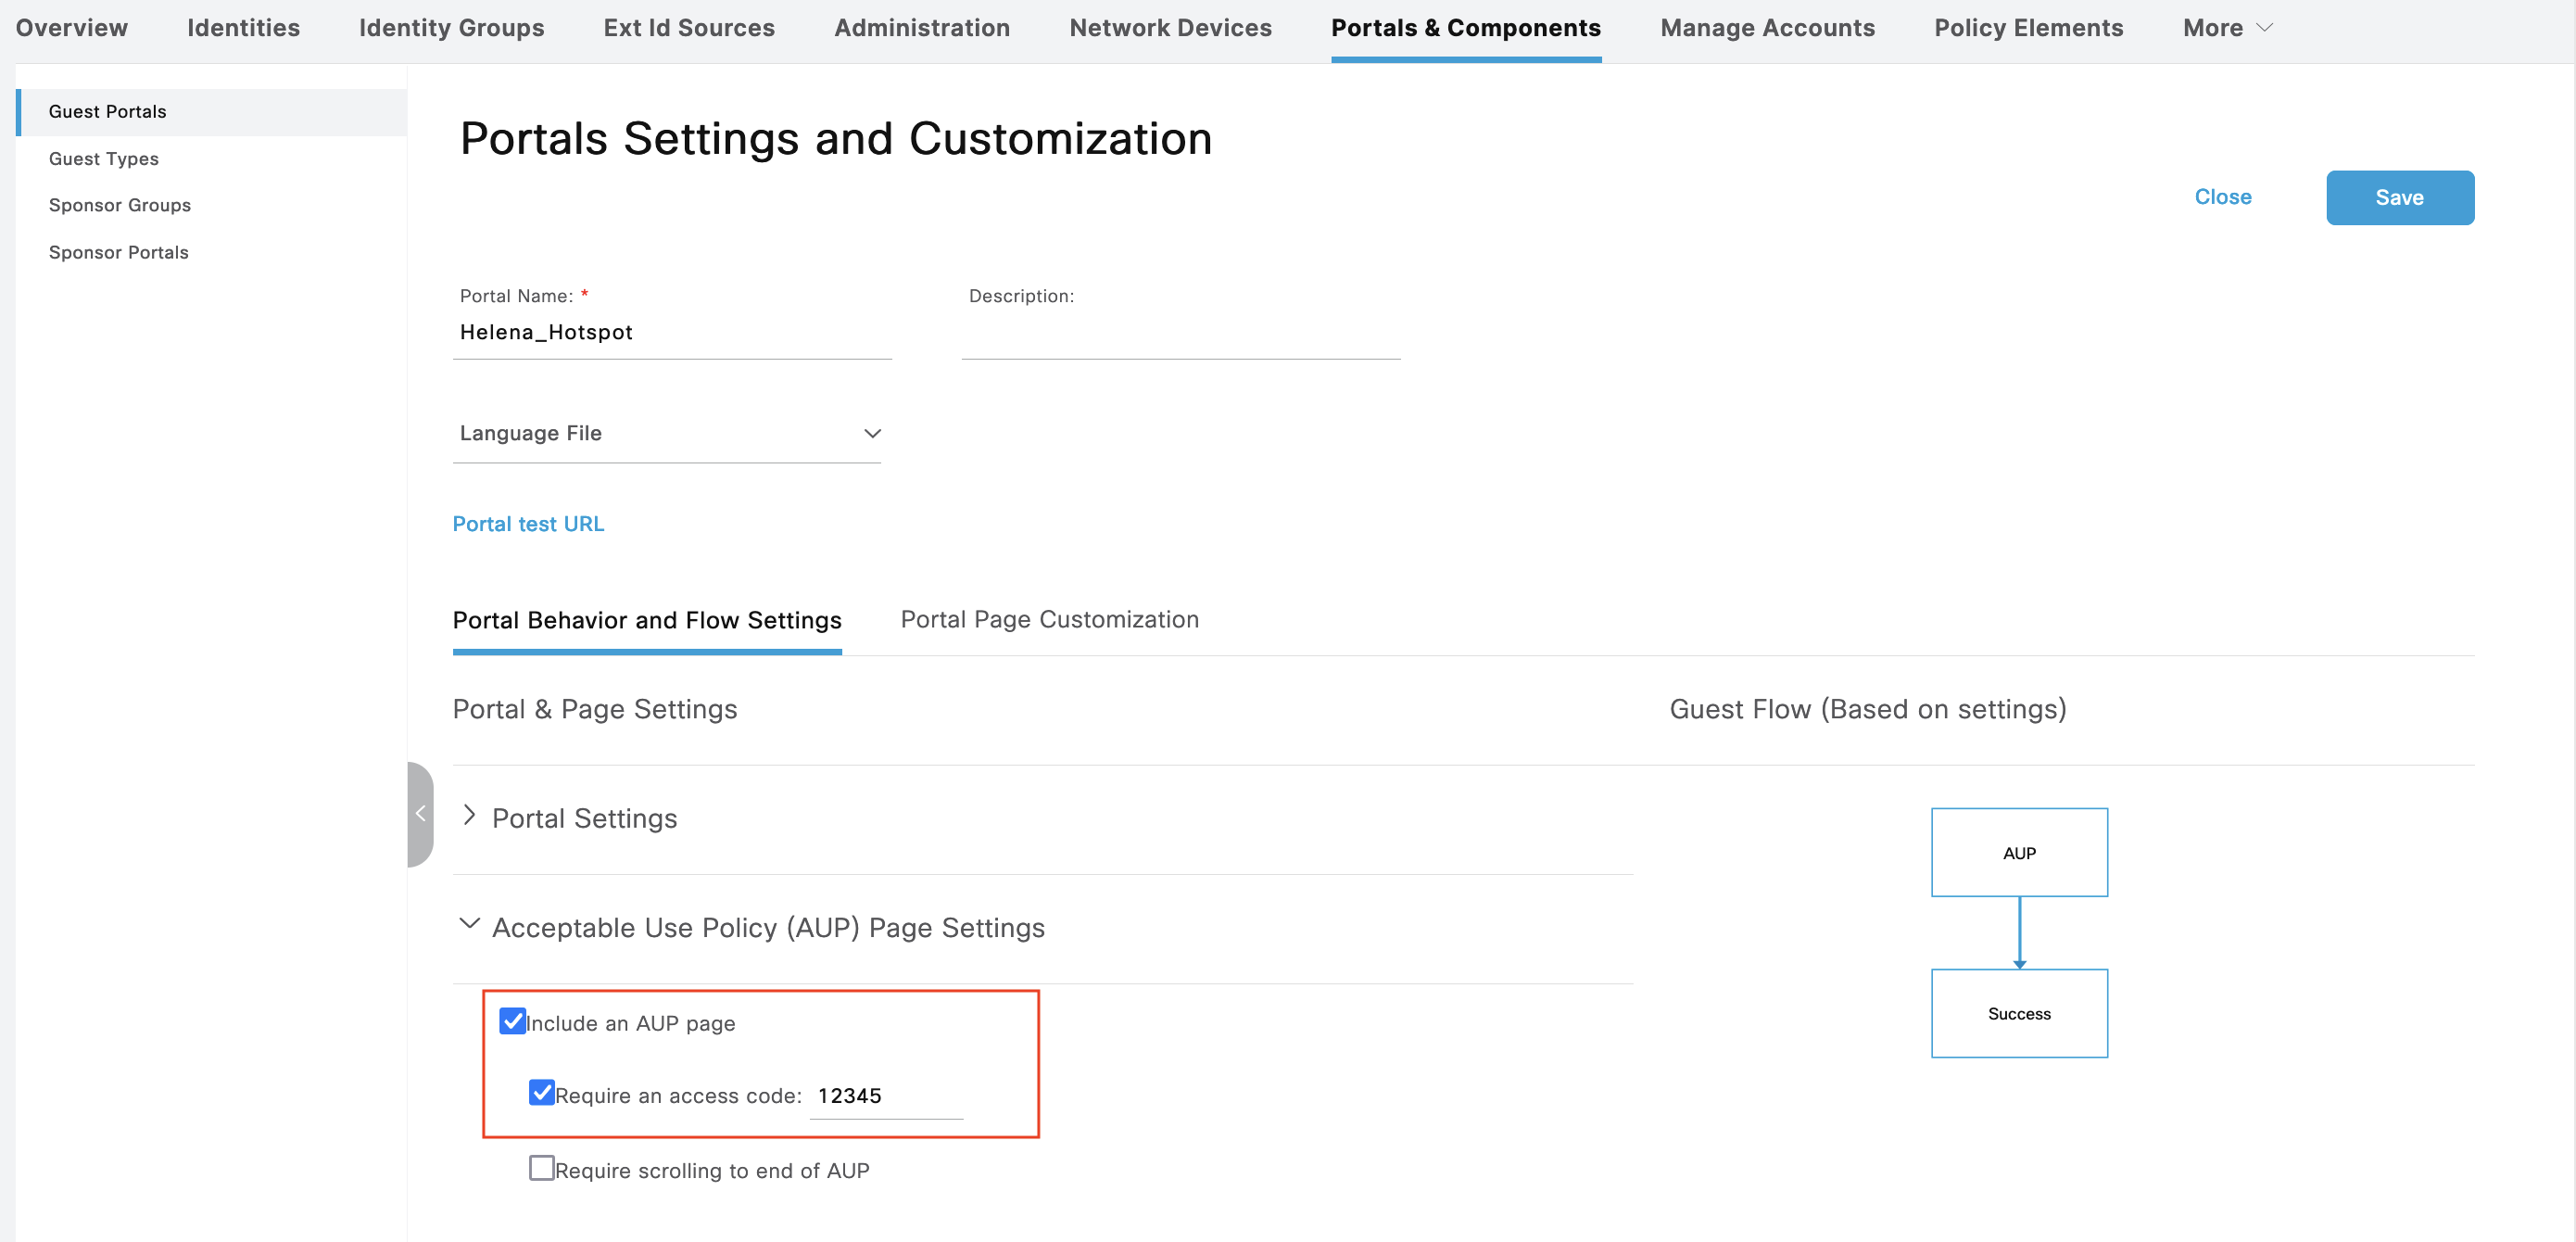Collapse the Acceptable Use Policy section
2576x1242 pixels.
pyautogui.click(x=469, y=925)
